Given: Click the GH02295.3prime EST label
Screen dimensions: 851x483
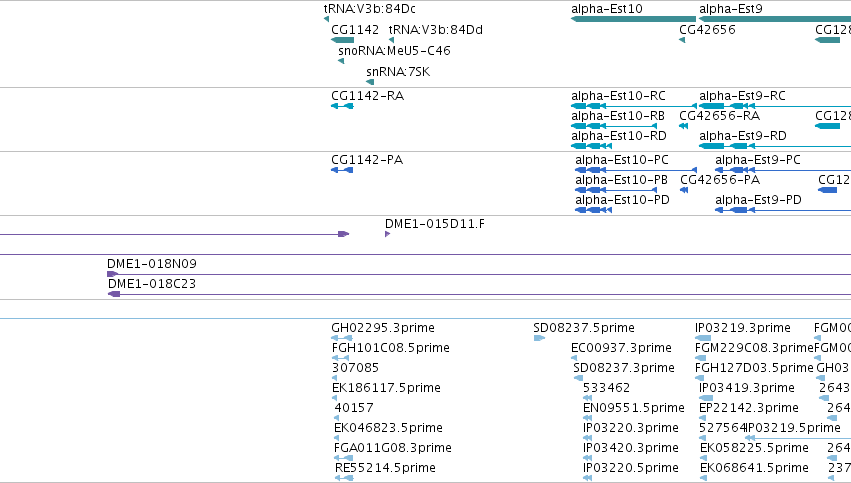Looking at the screenshot, I should (383, 328).
